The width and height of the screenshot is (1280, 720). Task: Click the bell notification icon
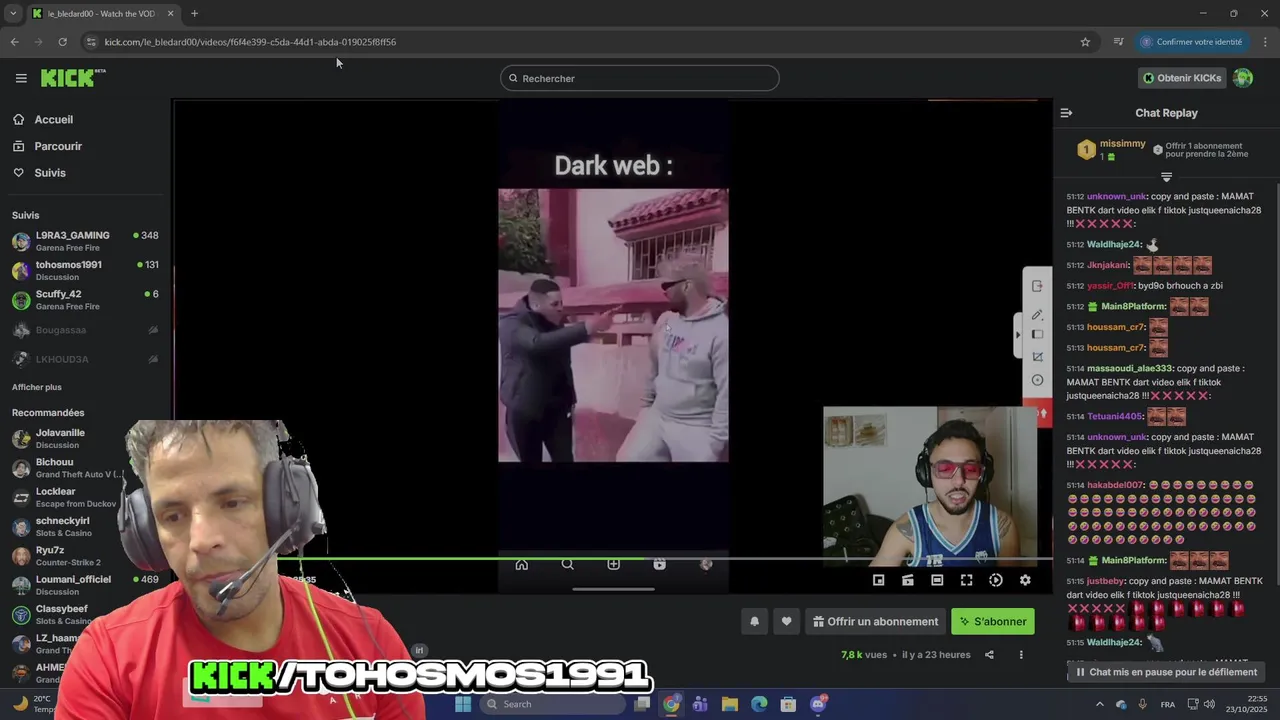[x=755, y=621]
